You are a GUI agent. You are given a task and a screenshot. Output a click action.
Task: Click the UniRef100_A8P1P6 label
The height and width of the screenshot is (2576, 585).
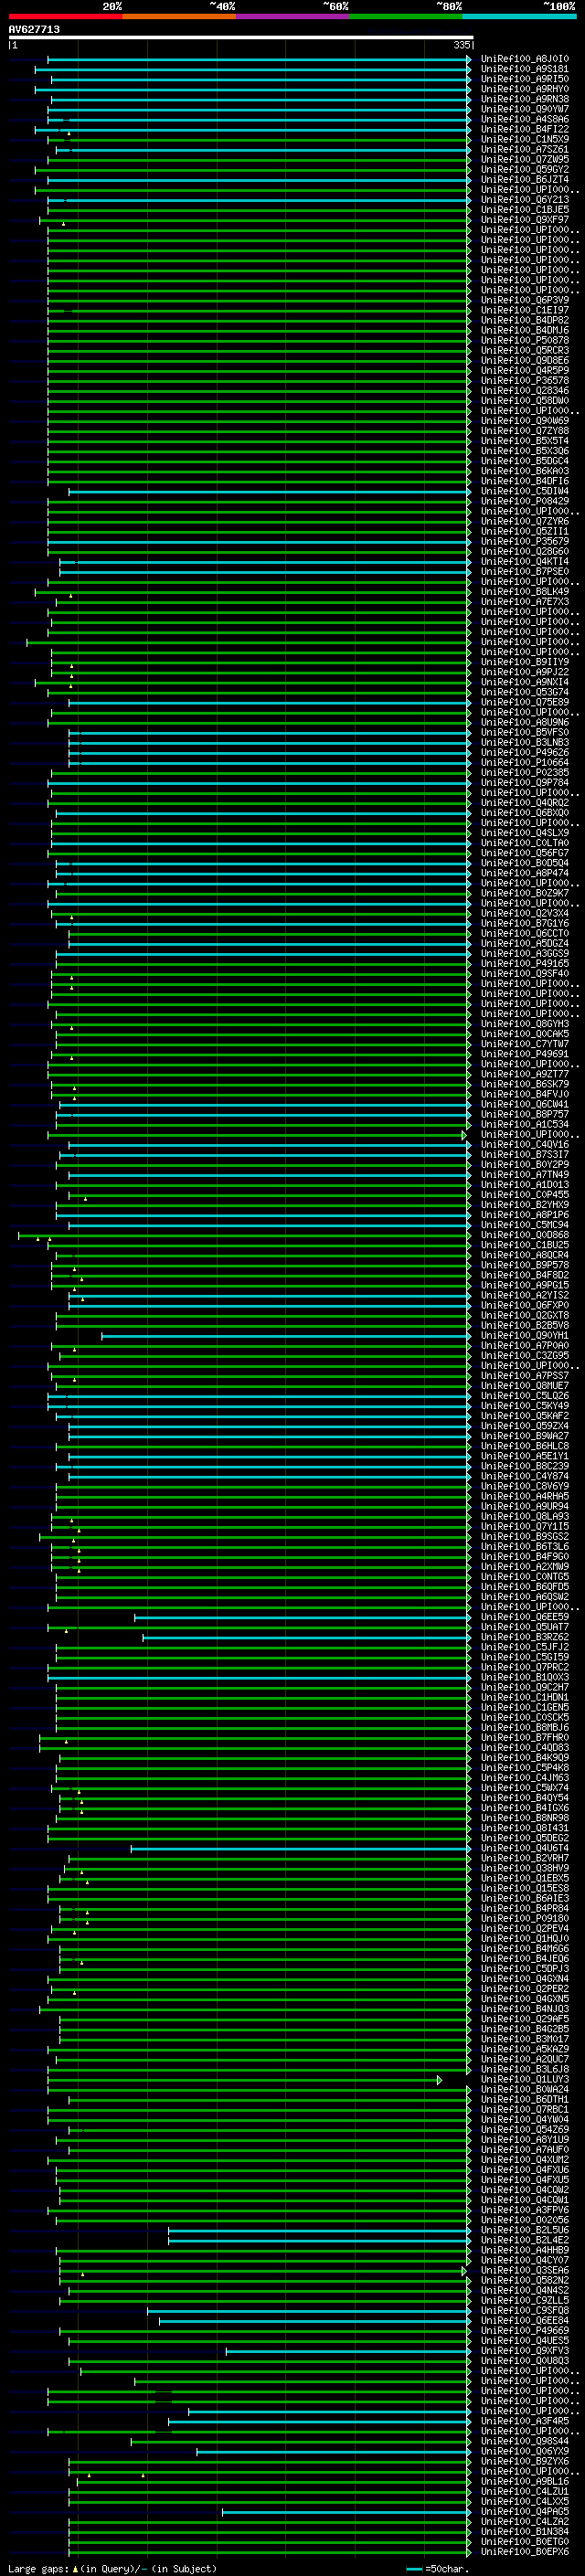(524, 1215)
